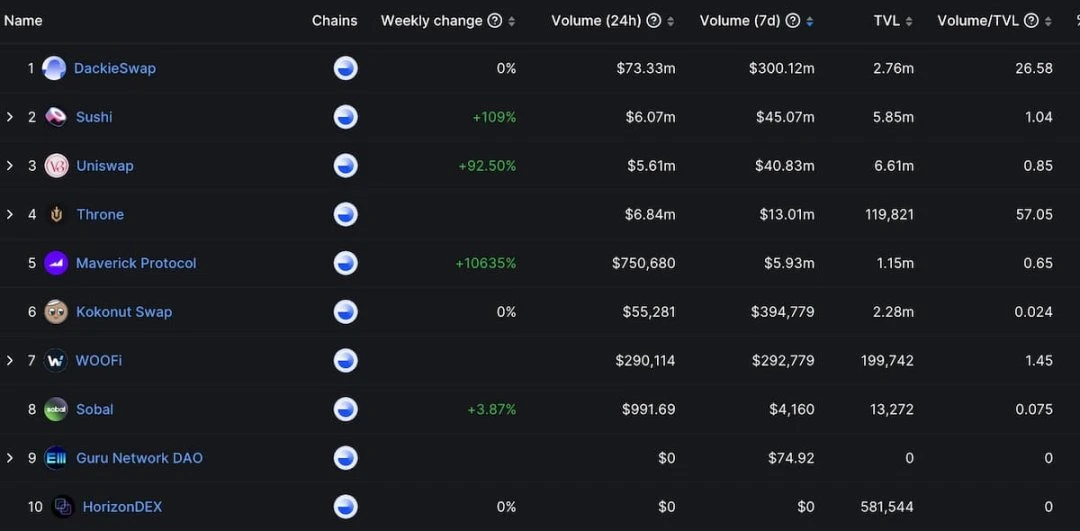The width and height of the screenshot is (1080, 531).
Task: Click the Throne protocol logo icon
Action: click(x=56, y=214)
